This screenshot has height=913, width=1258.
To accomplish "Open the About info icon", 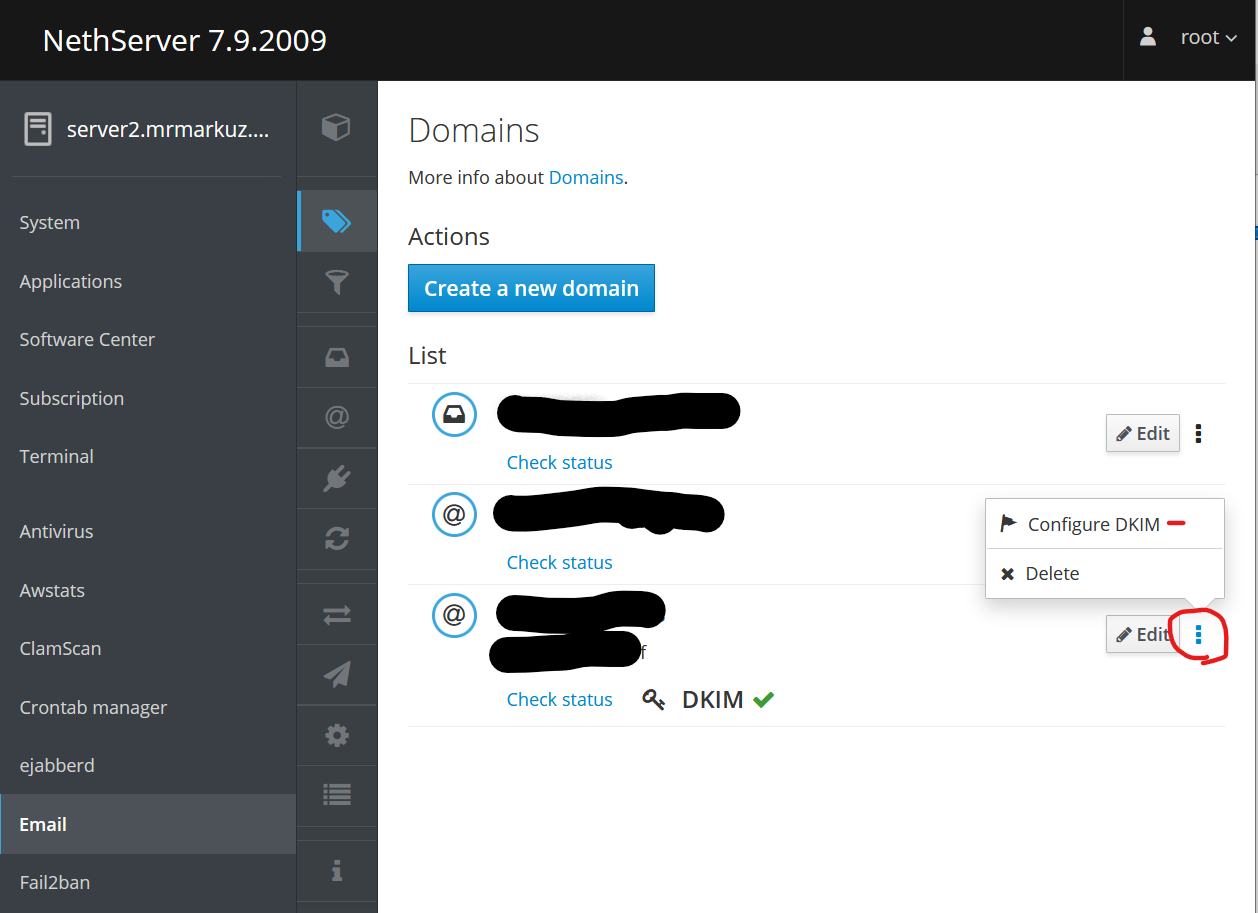I will pyautogui.click(x=337, y=870).
